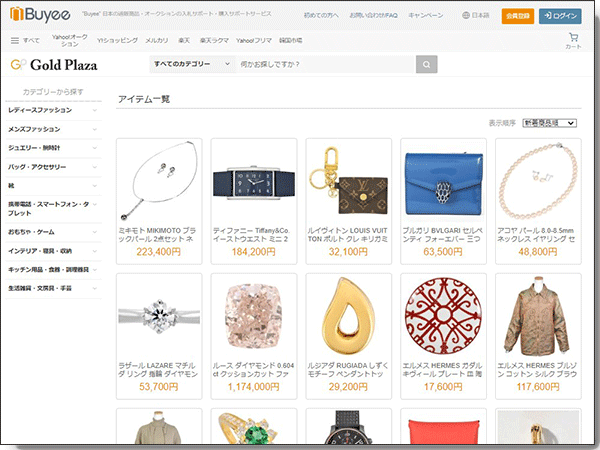The image size is (600, 450).
Task: Click the カテゴリーから探す sidebar heading
Action: point(53,92)
